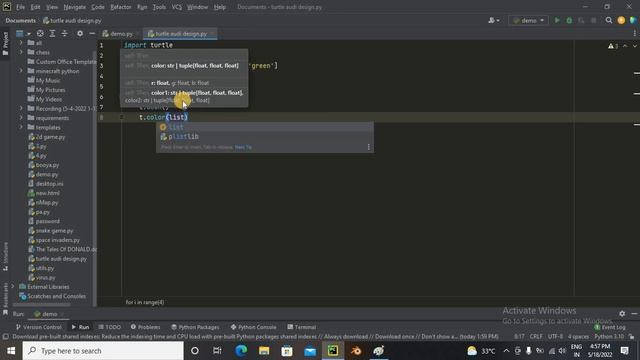This screenshot has width=640, height=360.
Task: Click the Python 3.10 interpreter in status bar
Action: click(x=609, y=337)
